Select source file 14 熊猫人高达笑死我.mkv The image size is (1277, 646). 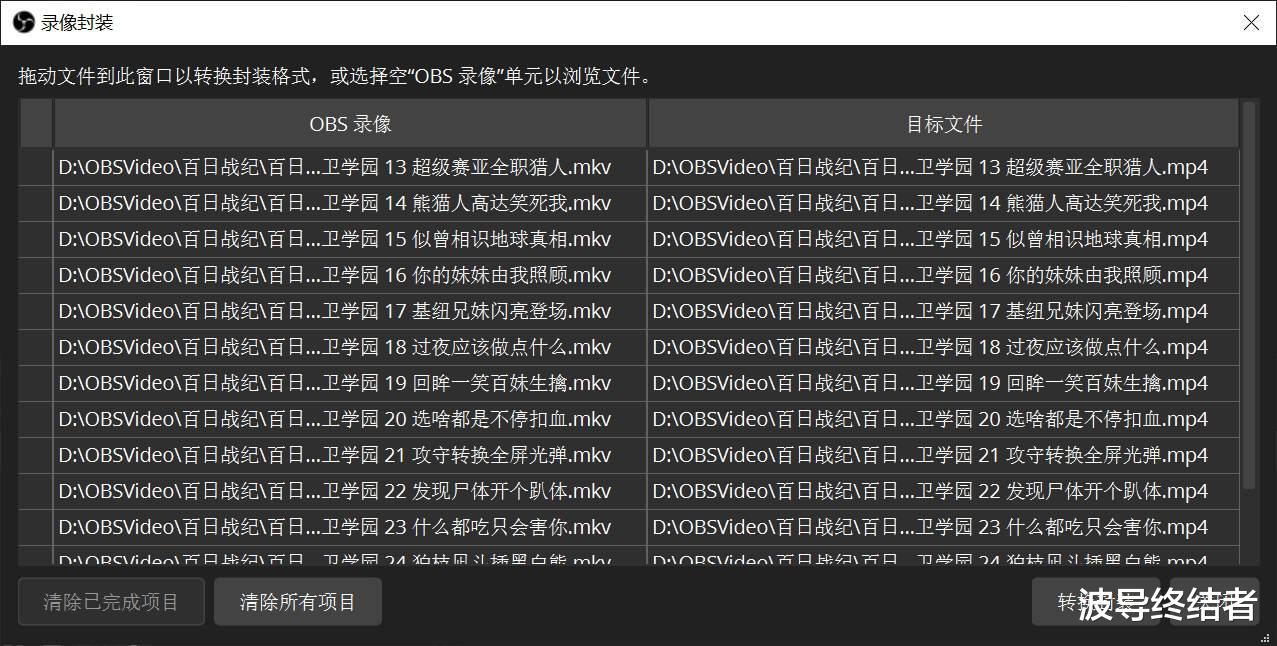(x=350, y=203)
